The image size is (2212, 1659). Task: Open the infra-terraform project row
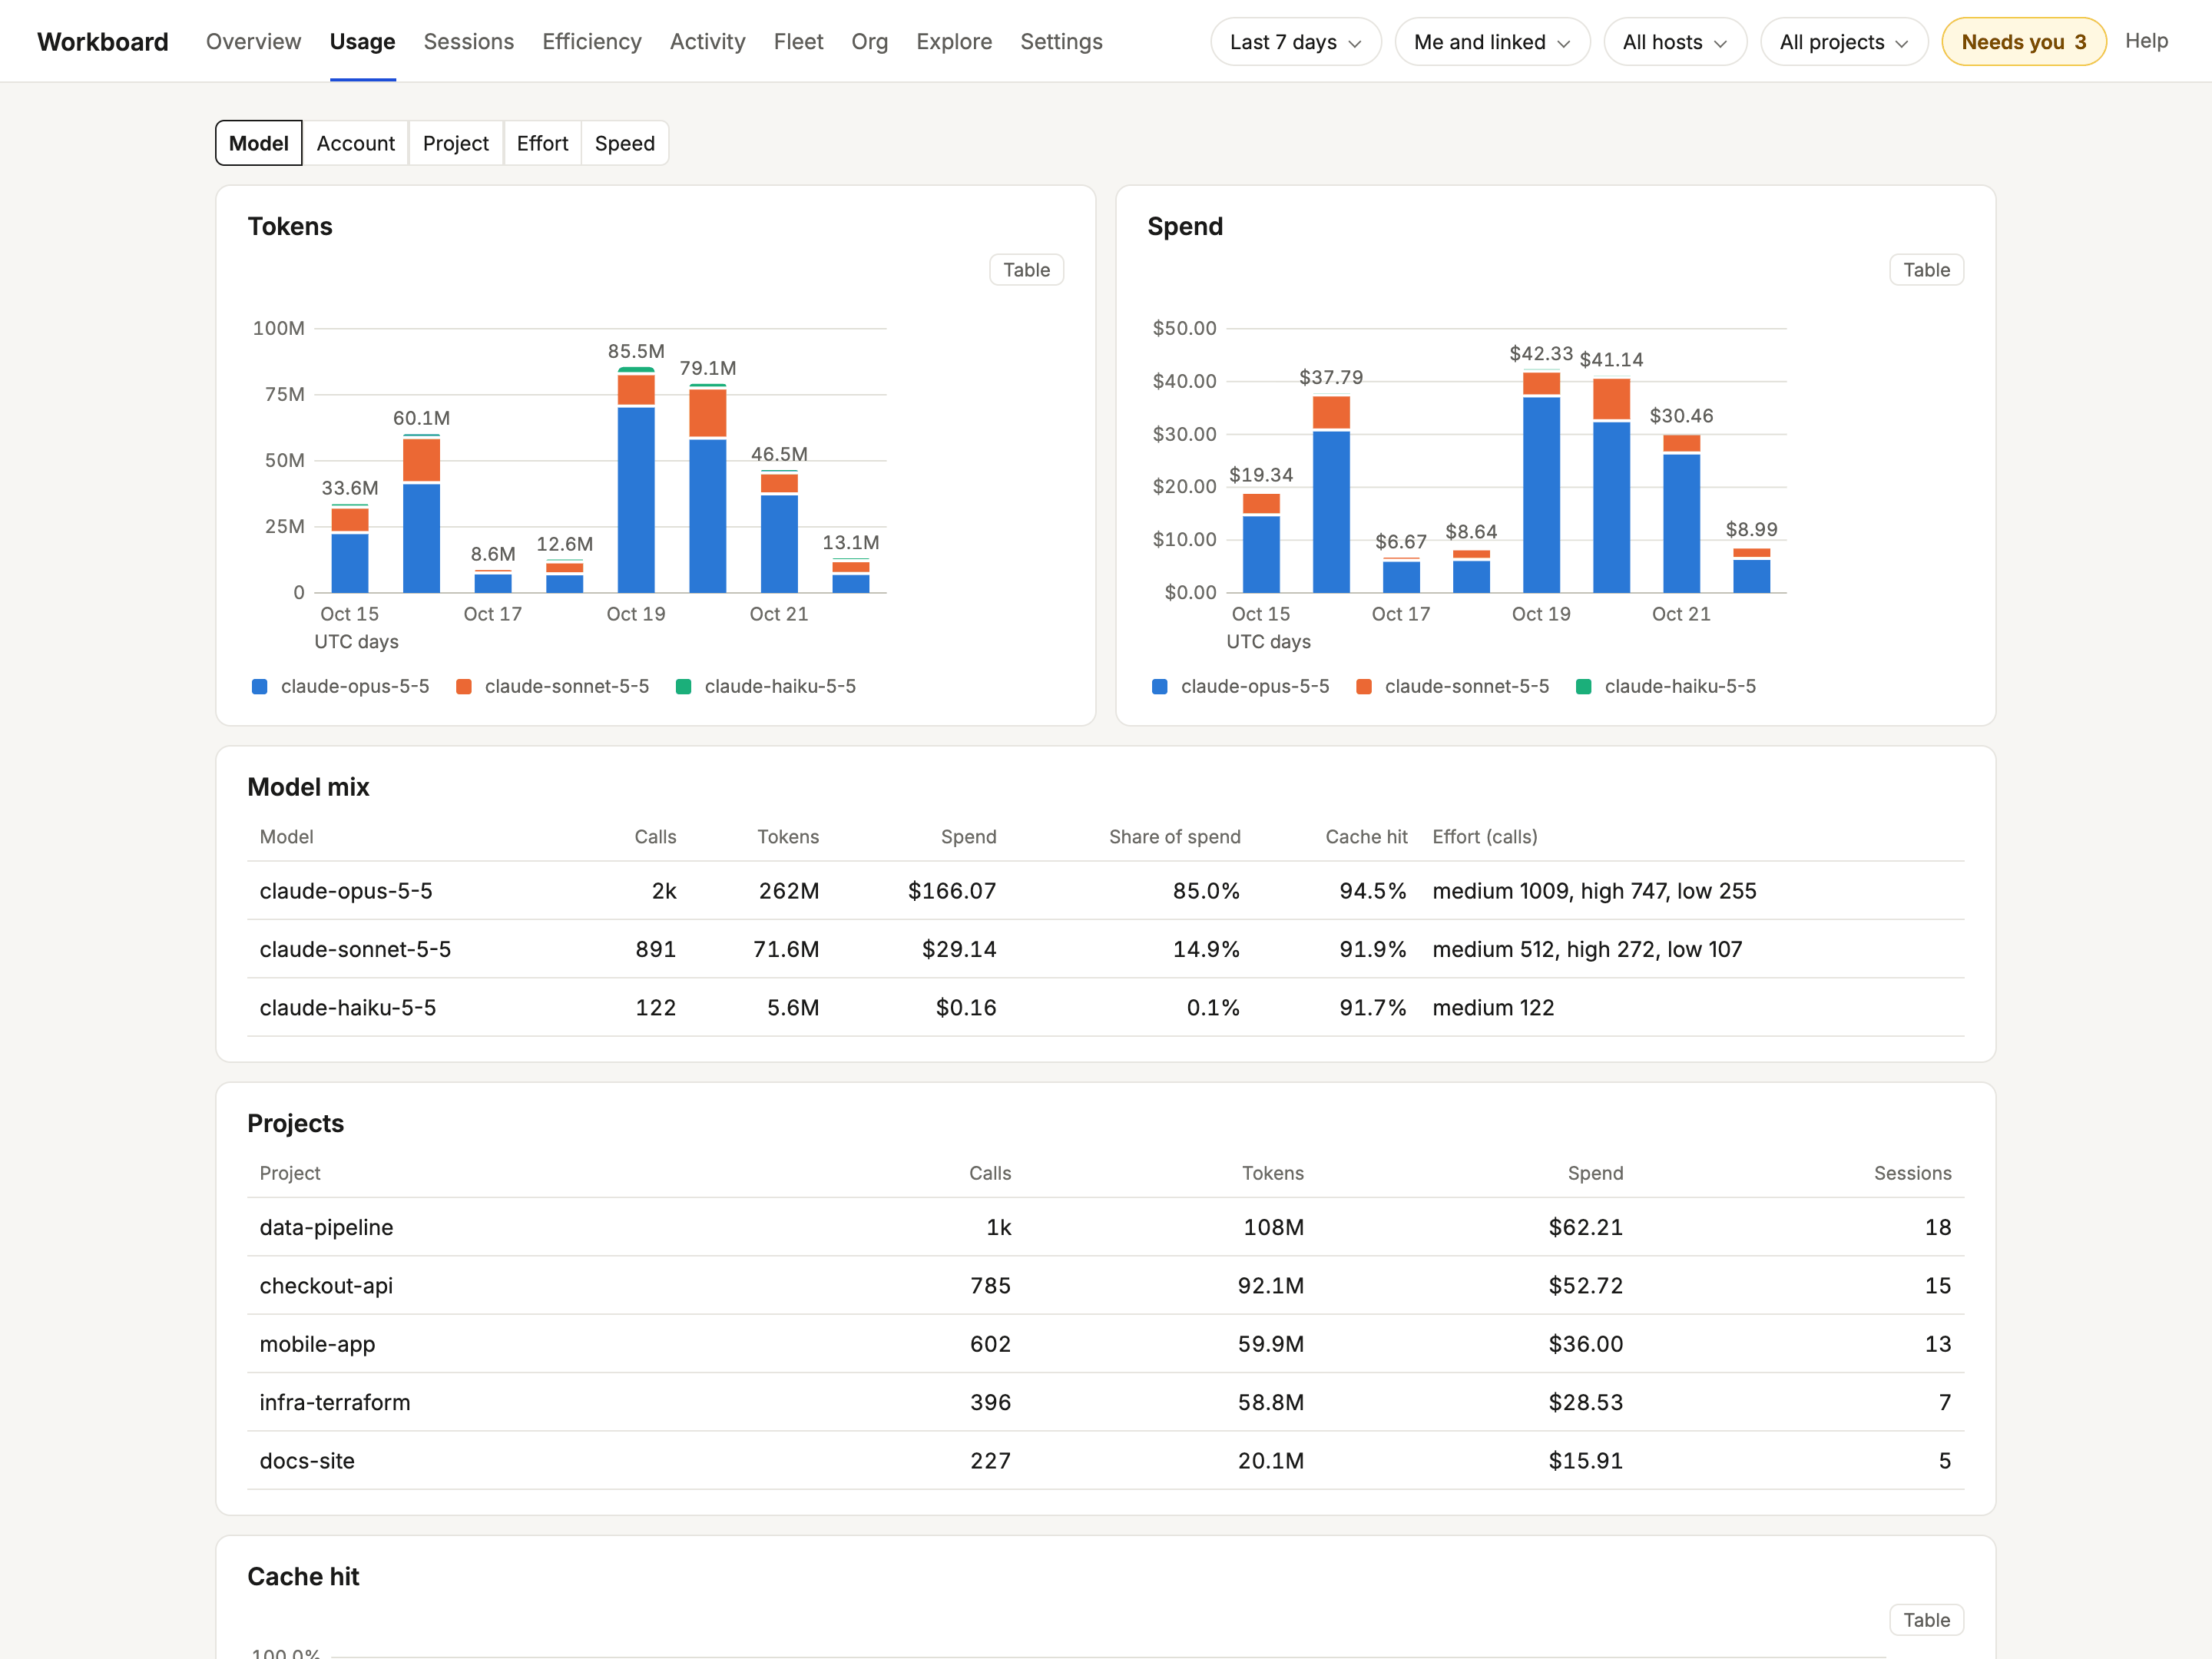[x=1105, y=1402]
